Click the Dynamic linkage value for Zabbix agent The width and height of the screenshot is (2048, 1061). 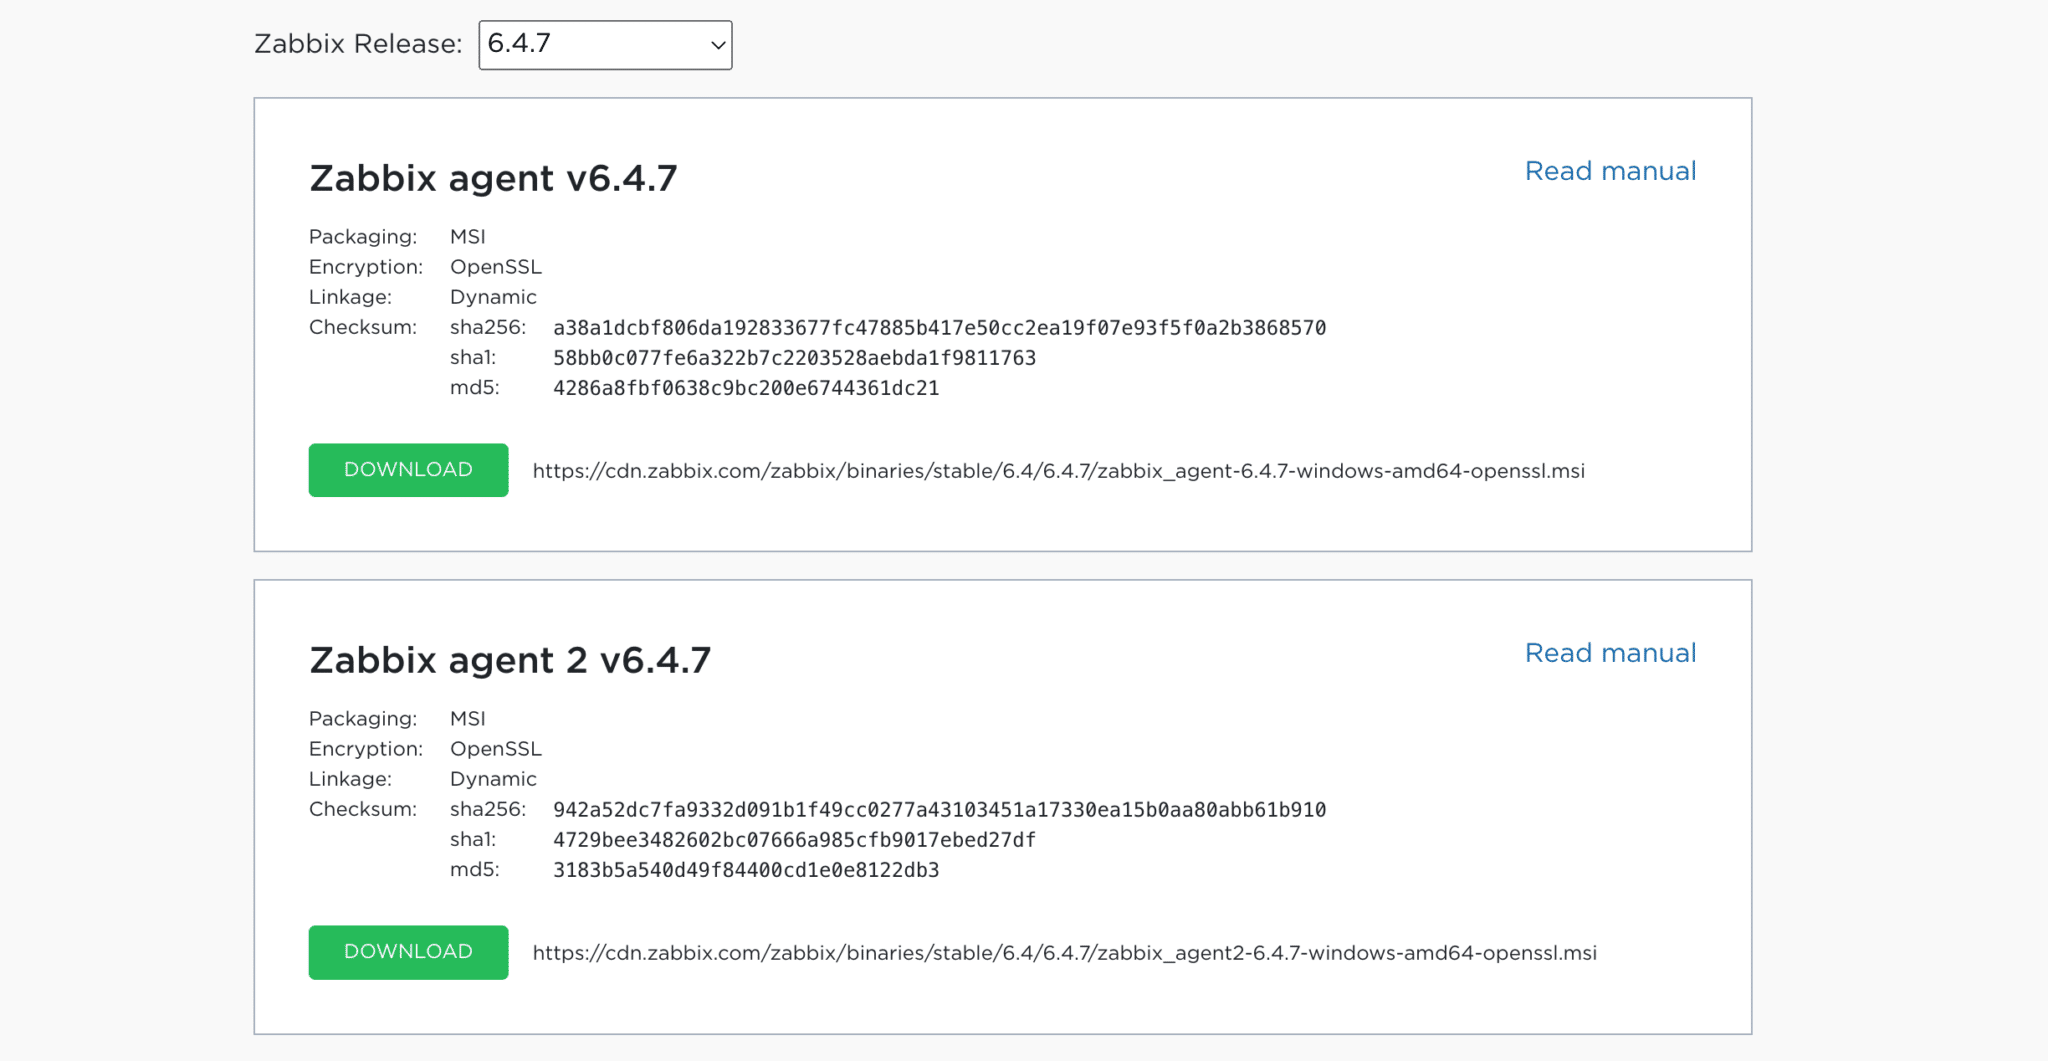coord(493,297)
